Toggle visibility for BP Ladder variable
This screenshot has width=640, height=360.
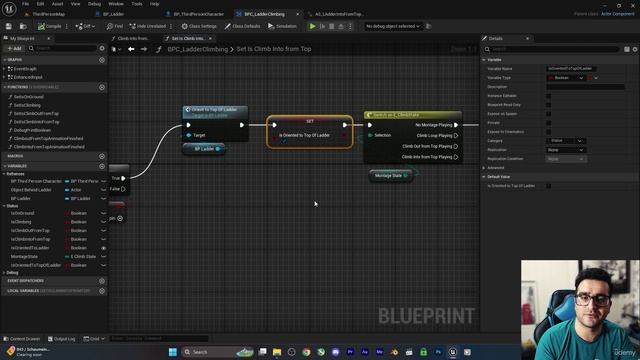click(x=103, y=199)
